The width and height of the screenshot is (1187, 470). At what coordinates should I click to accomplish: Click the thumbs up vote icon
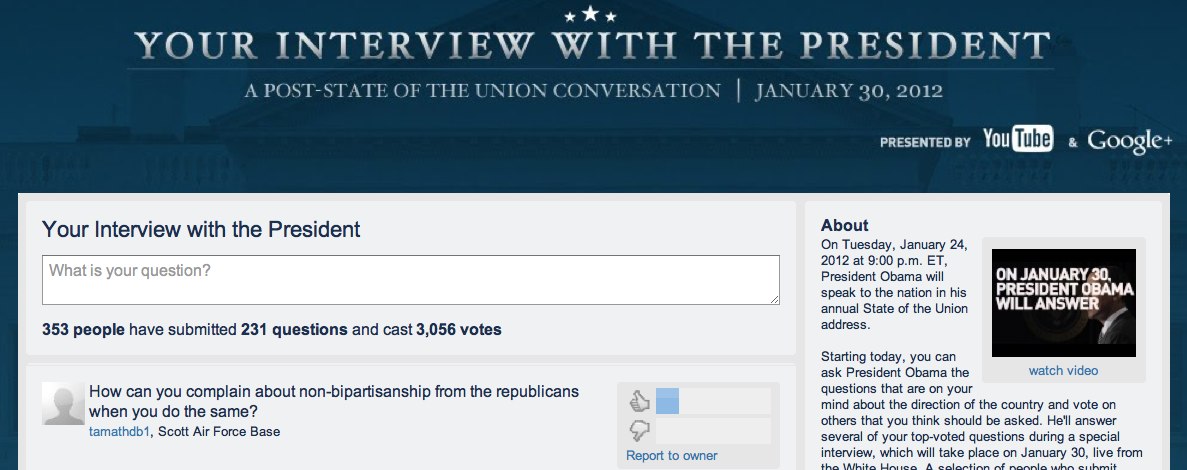pos(640,400)
